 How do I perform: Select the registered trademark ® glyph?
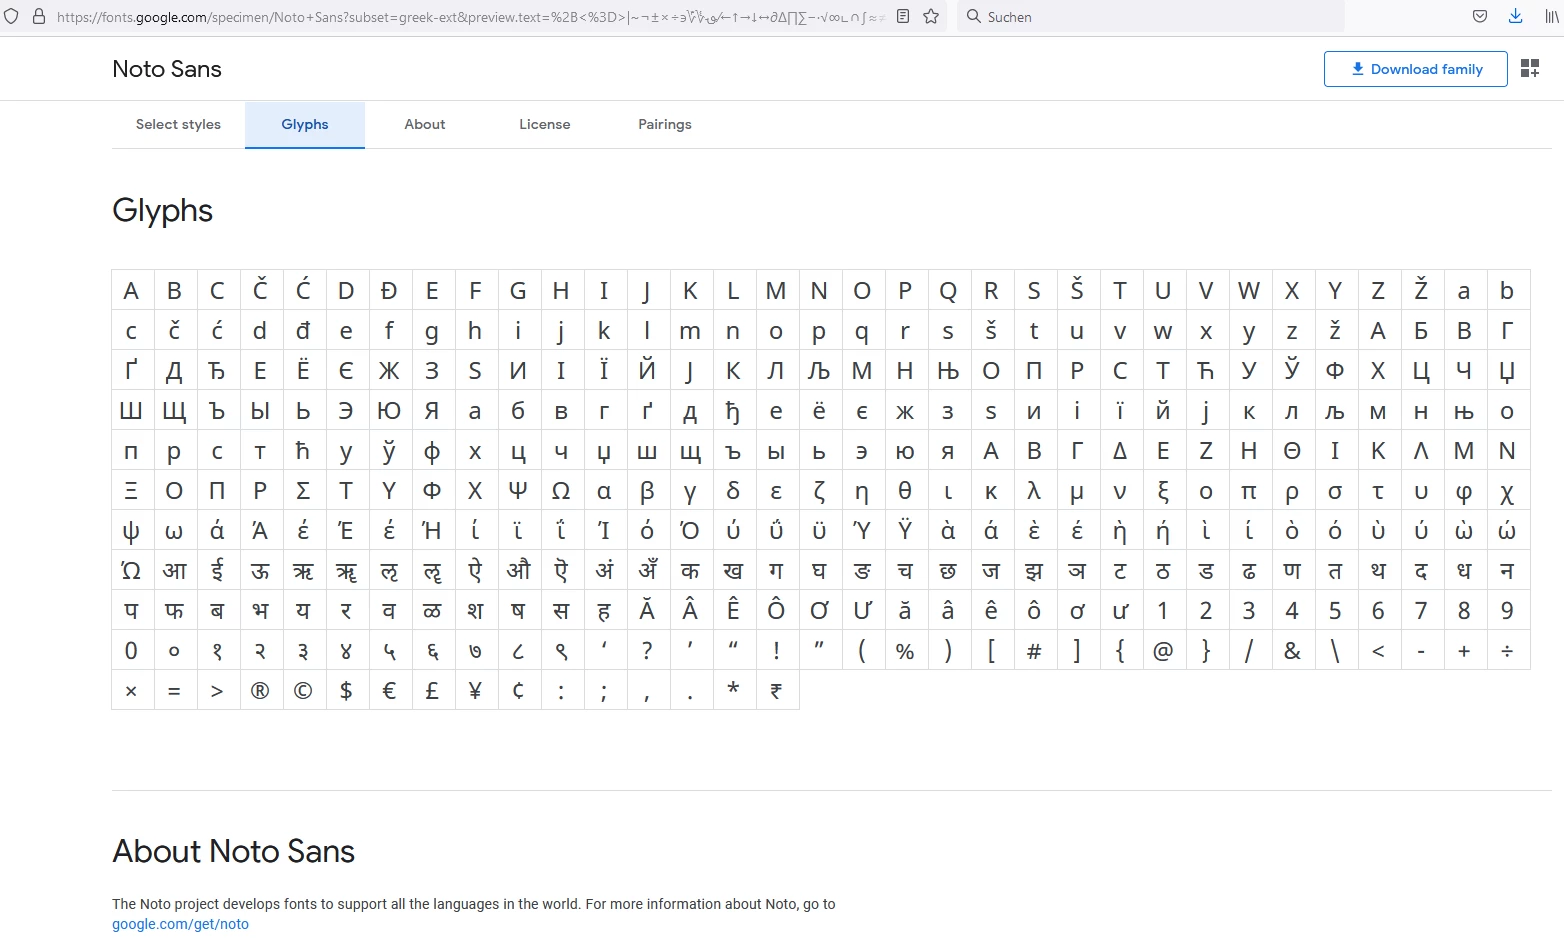click(x=260, y=691)
